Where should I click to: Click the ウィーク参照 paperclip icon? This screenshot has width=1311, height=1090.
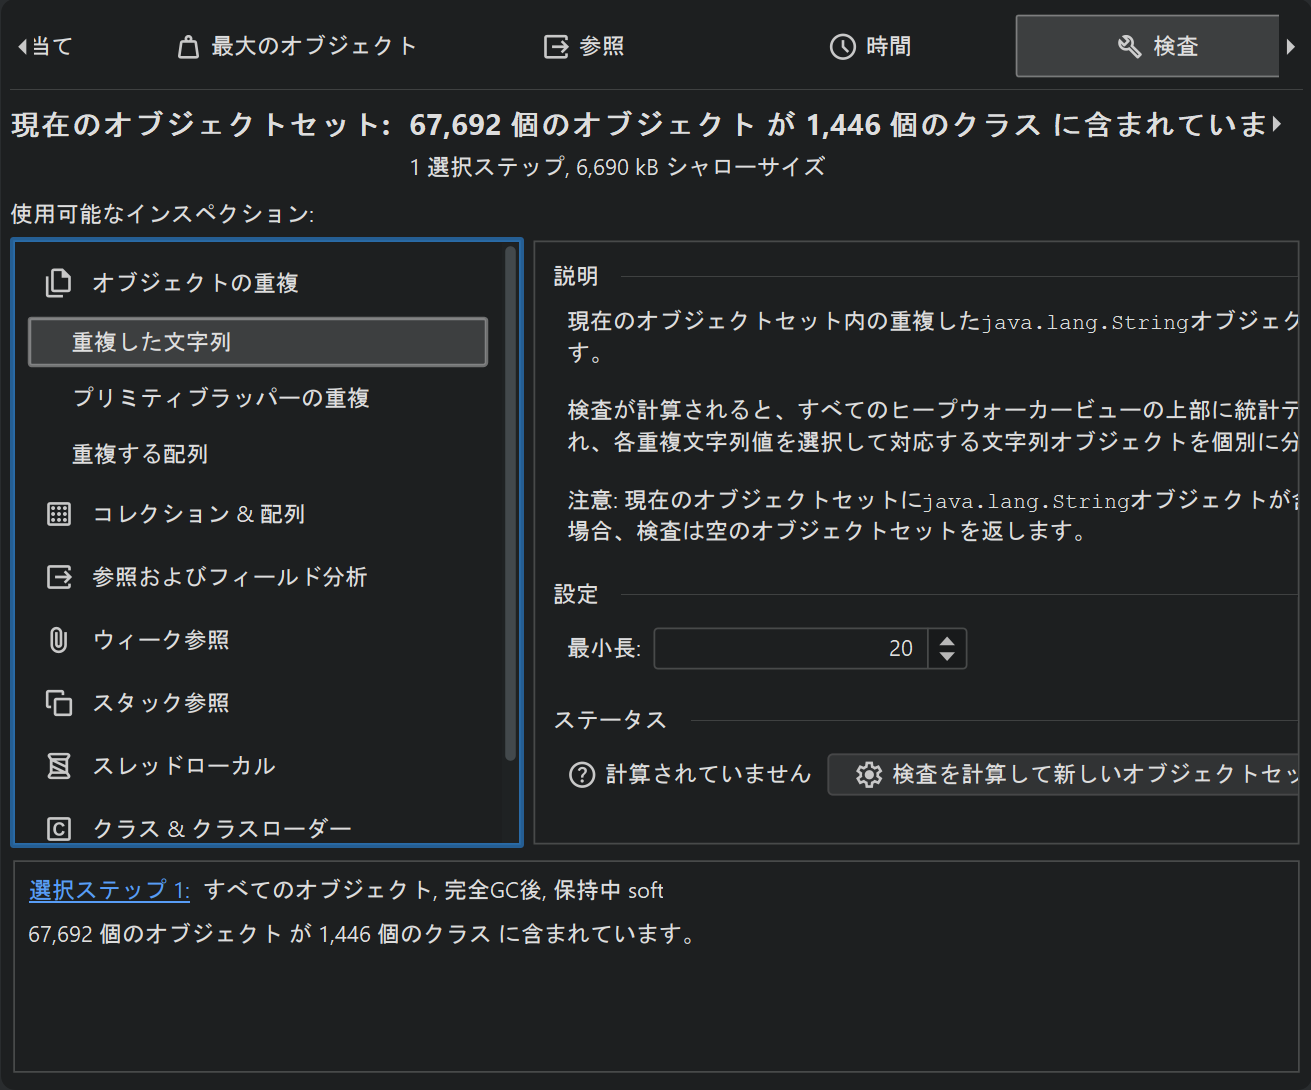tap(59, 640)
